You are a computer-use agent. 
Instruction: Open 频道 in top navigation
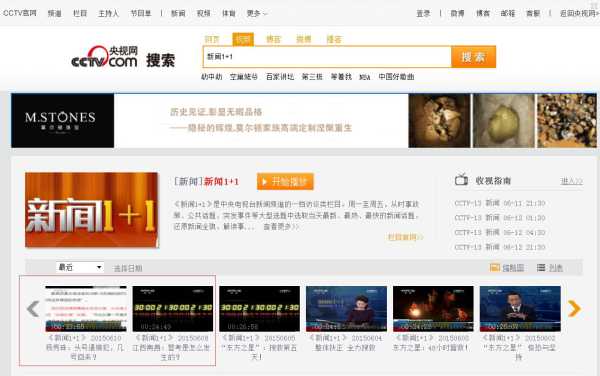54,14
